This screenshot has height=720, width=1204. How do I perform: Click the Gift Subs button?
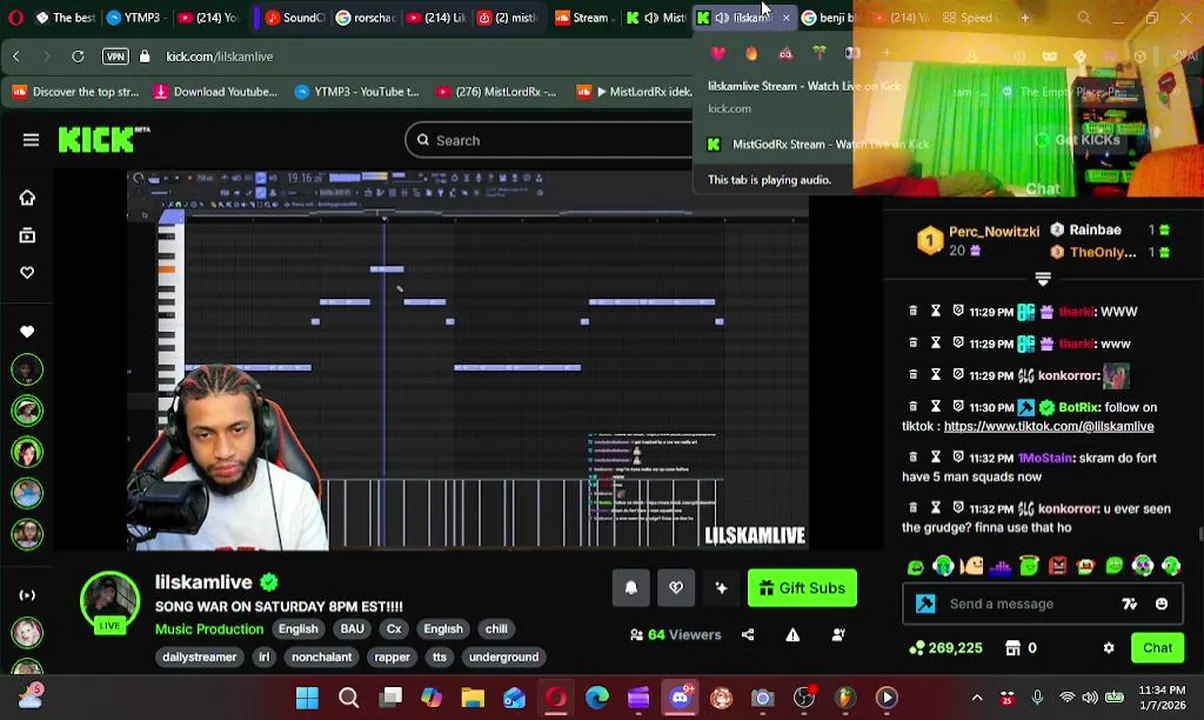(x=802, y=588)
